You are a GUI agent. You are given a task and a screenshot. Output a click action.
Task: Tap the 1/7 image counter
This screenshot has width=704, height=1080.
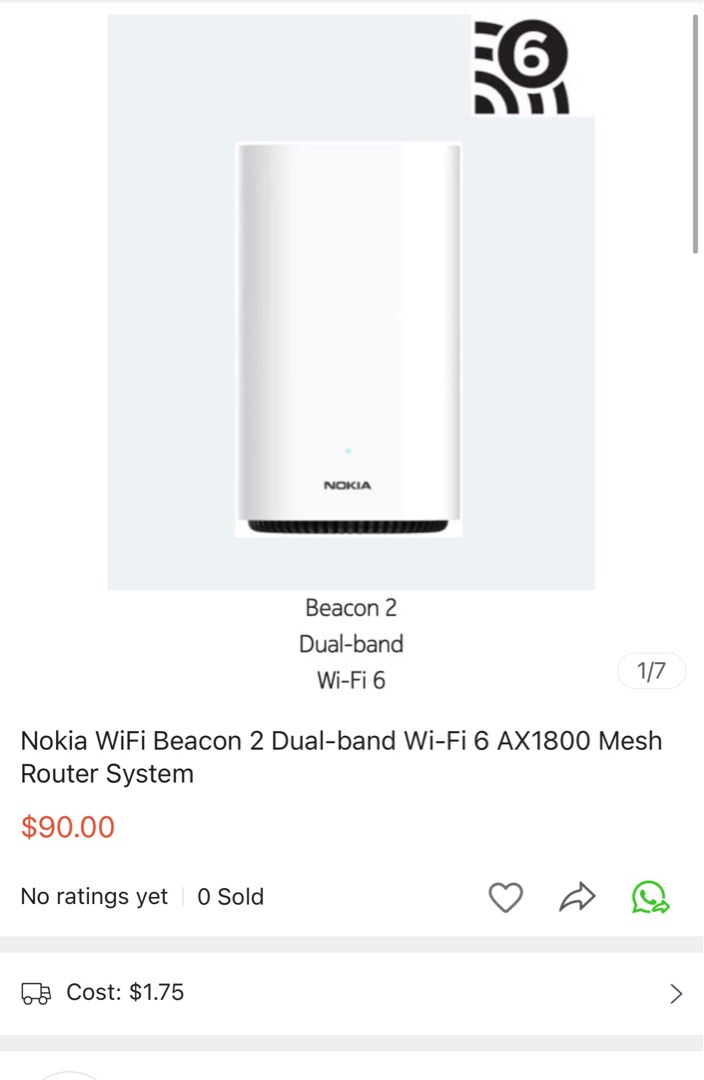point(651,671)
